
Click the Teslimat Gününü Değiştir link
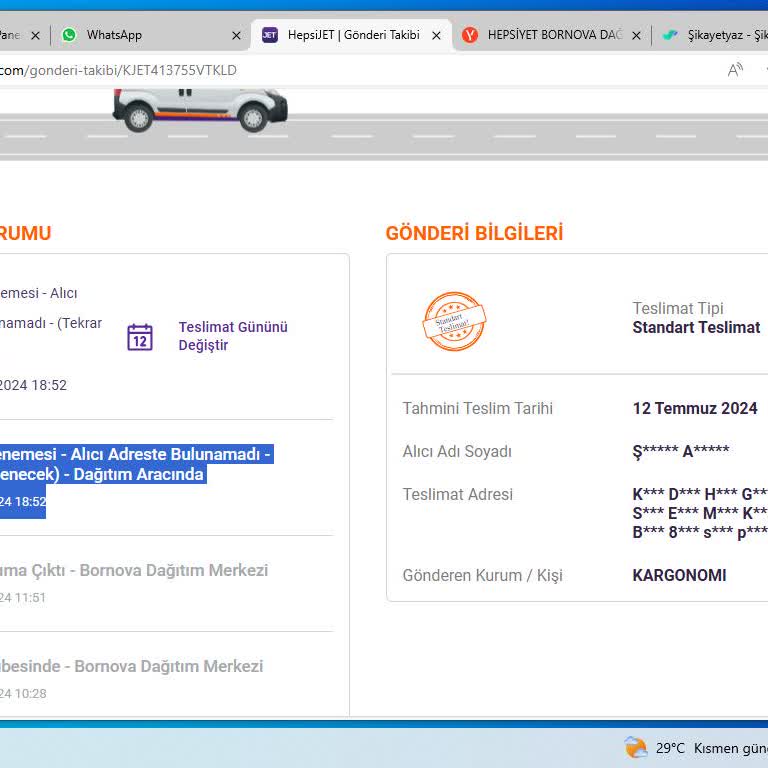tap(233, 336)
